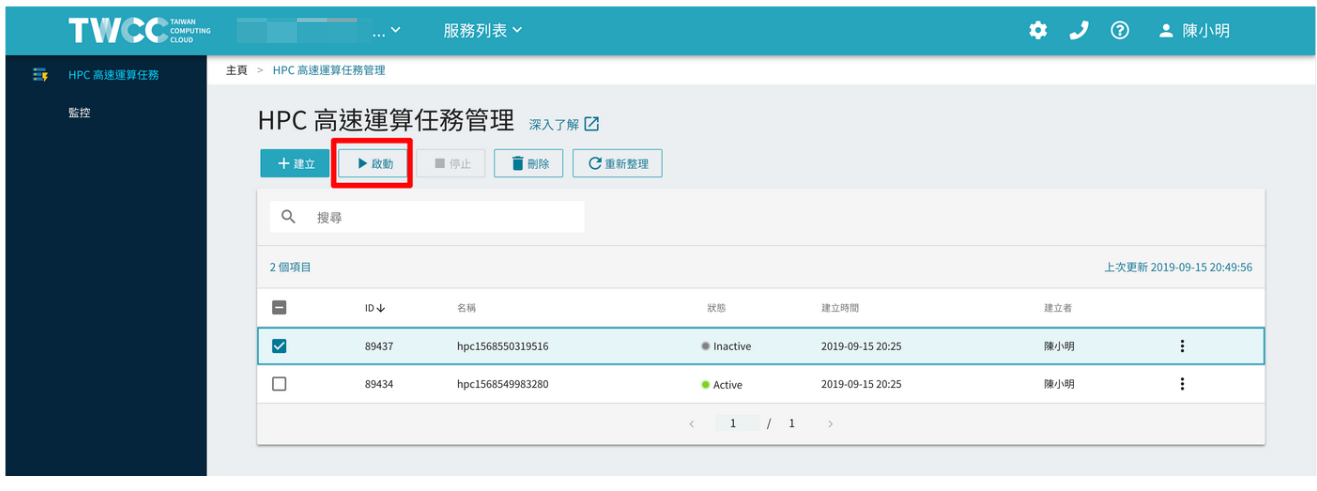Click the 名稱 column header
This screenshot has width=1317, height=491.
tap(466, 308)
